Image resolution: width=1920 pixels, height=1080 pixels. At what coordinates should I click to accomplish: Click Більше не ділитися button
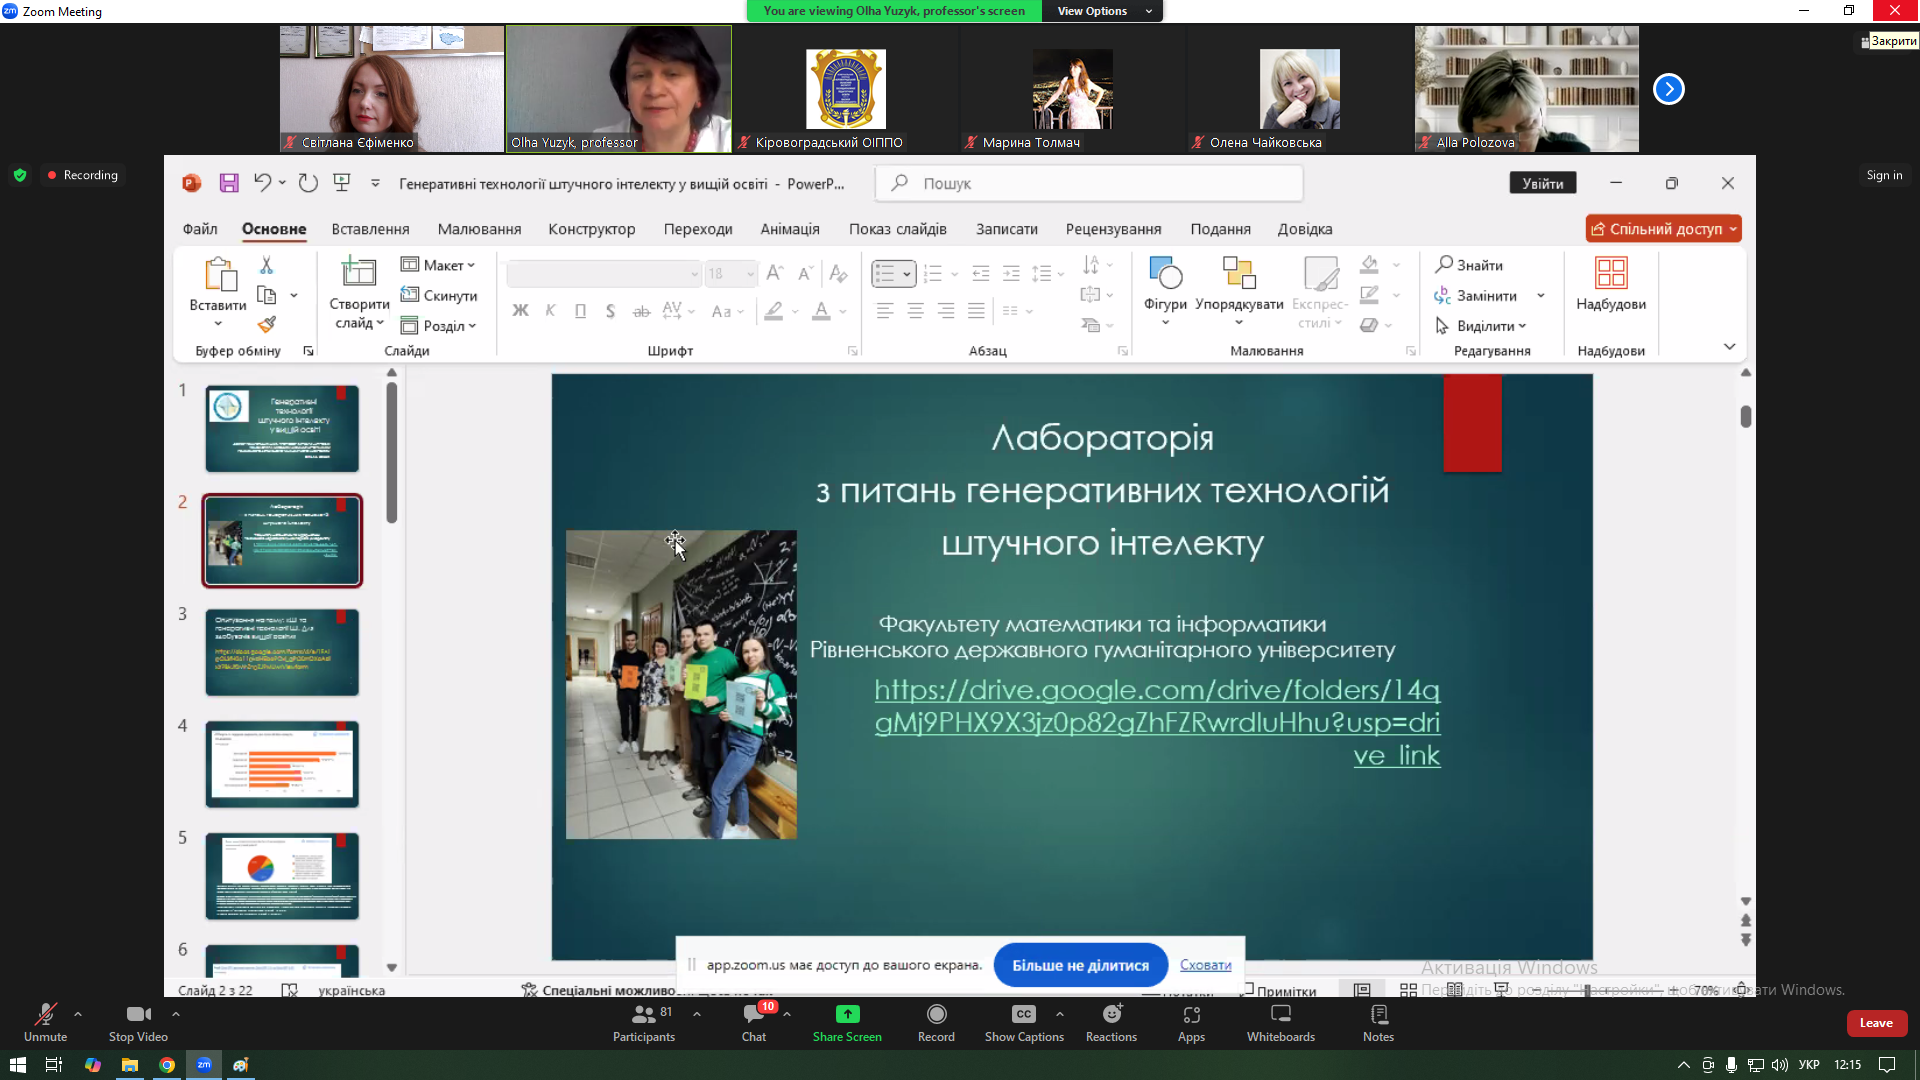(1080, 965)
